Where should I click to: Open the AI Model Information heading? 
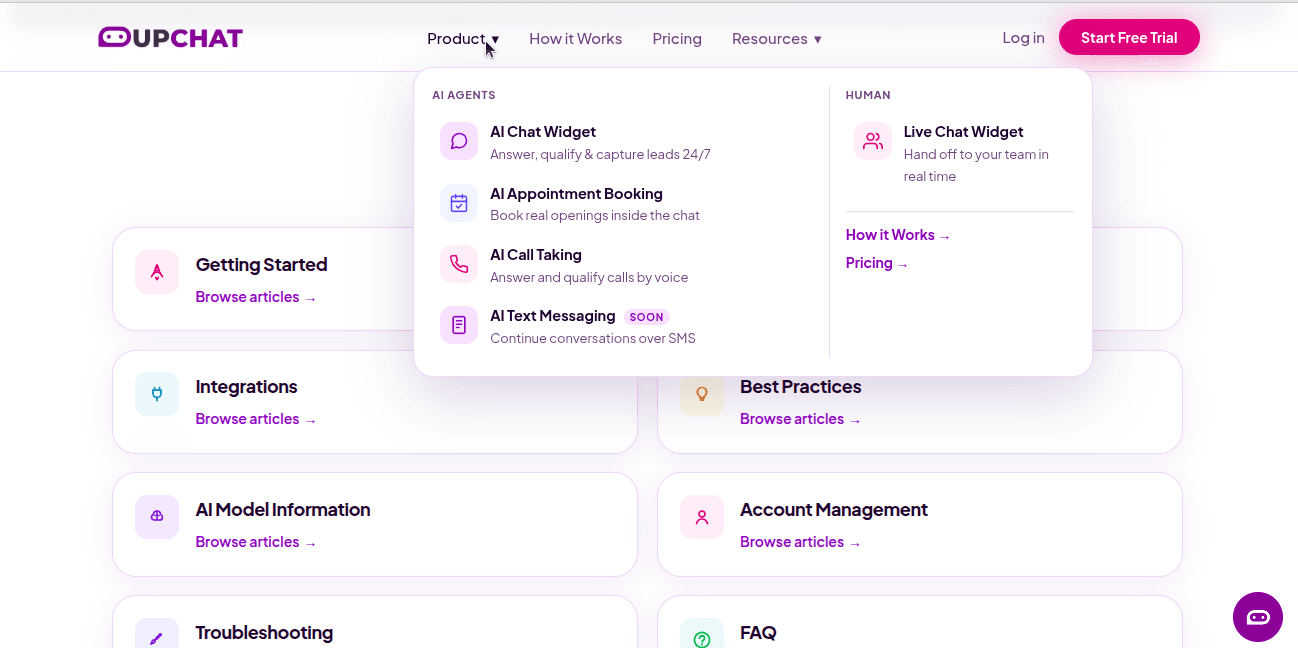283,510
